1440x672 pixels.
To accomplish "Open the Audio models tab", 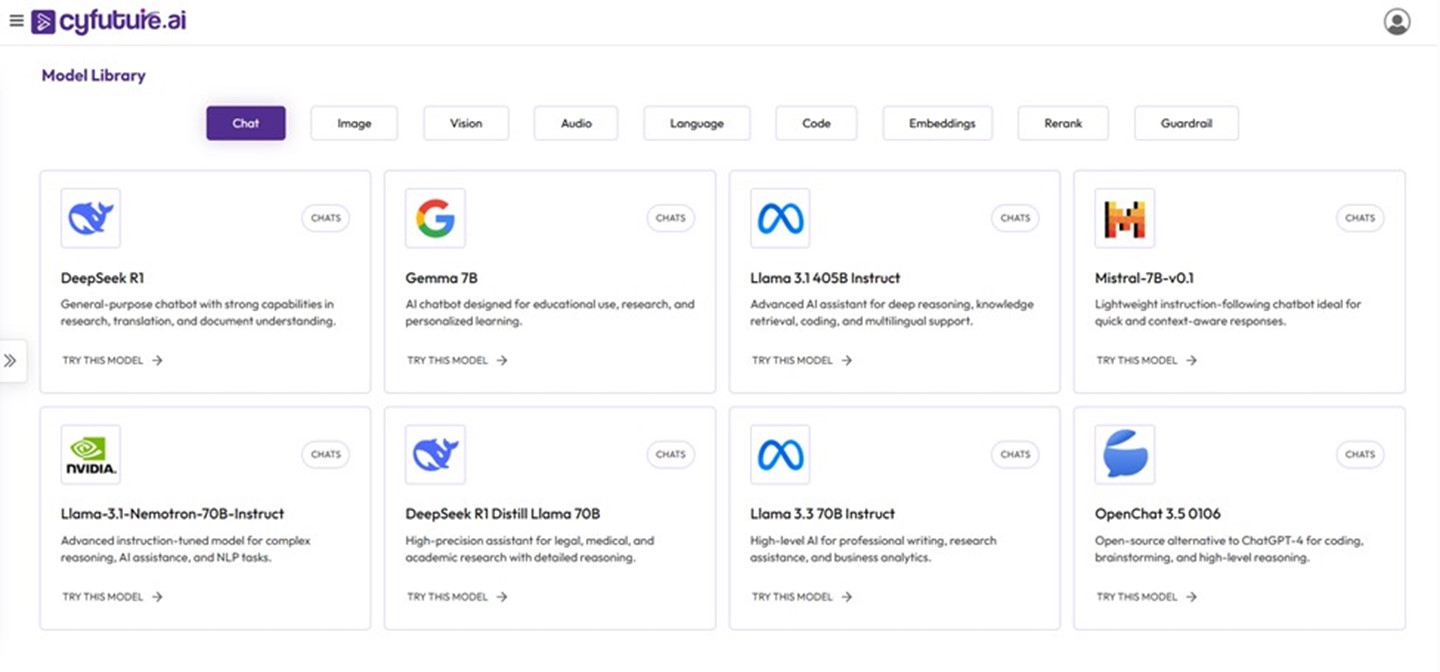I will pos(576,123).
